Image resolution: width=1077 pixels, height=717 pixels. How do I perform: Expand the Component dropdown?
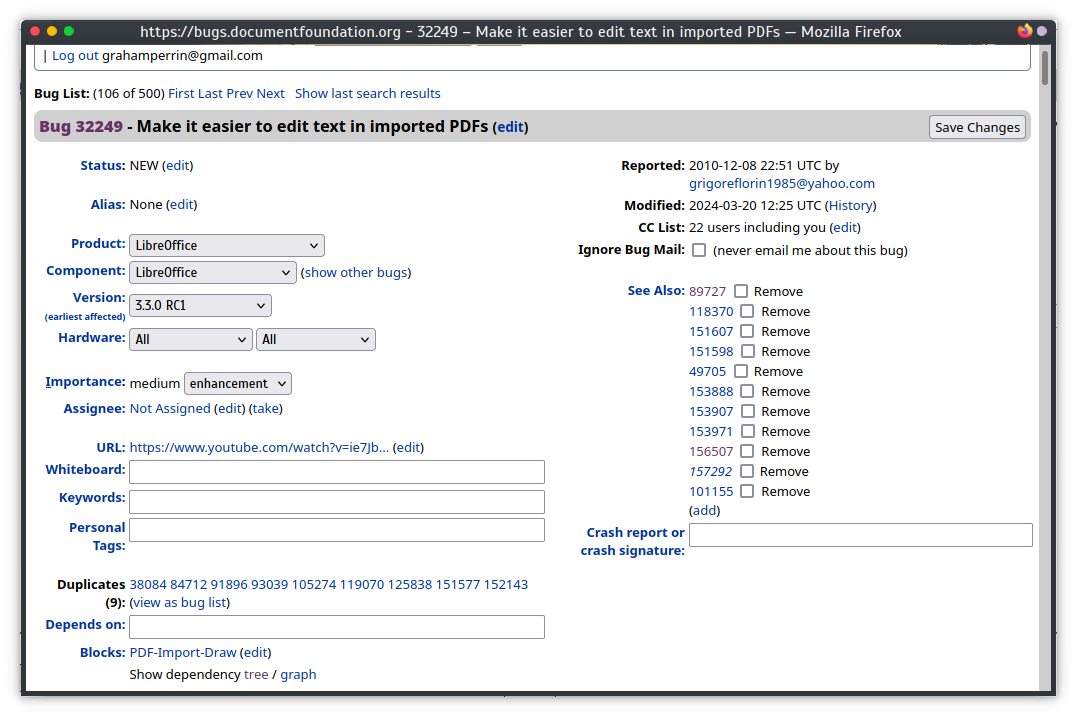[212, 272]
